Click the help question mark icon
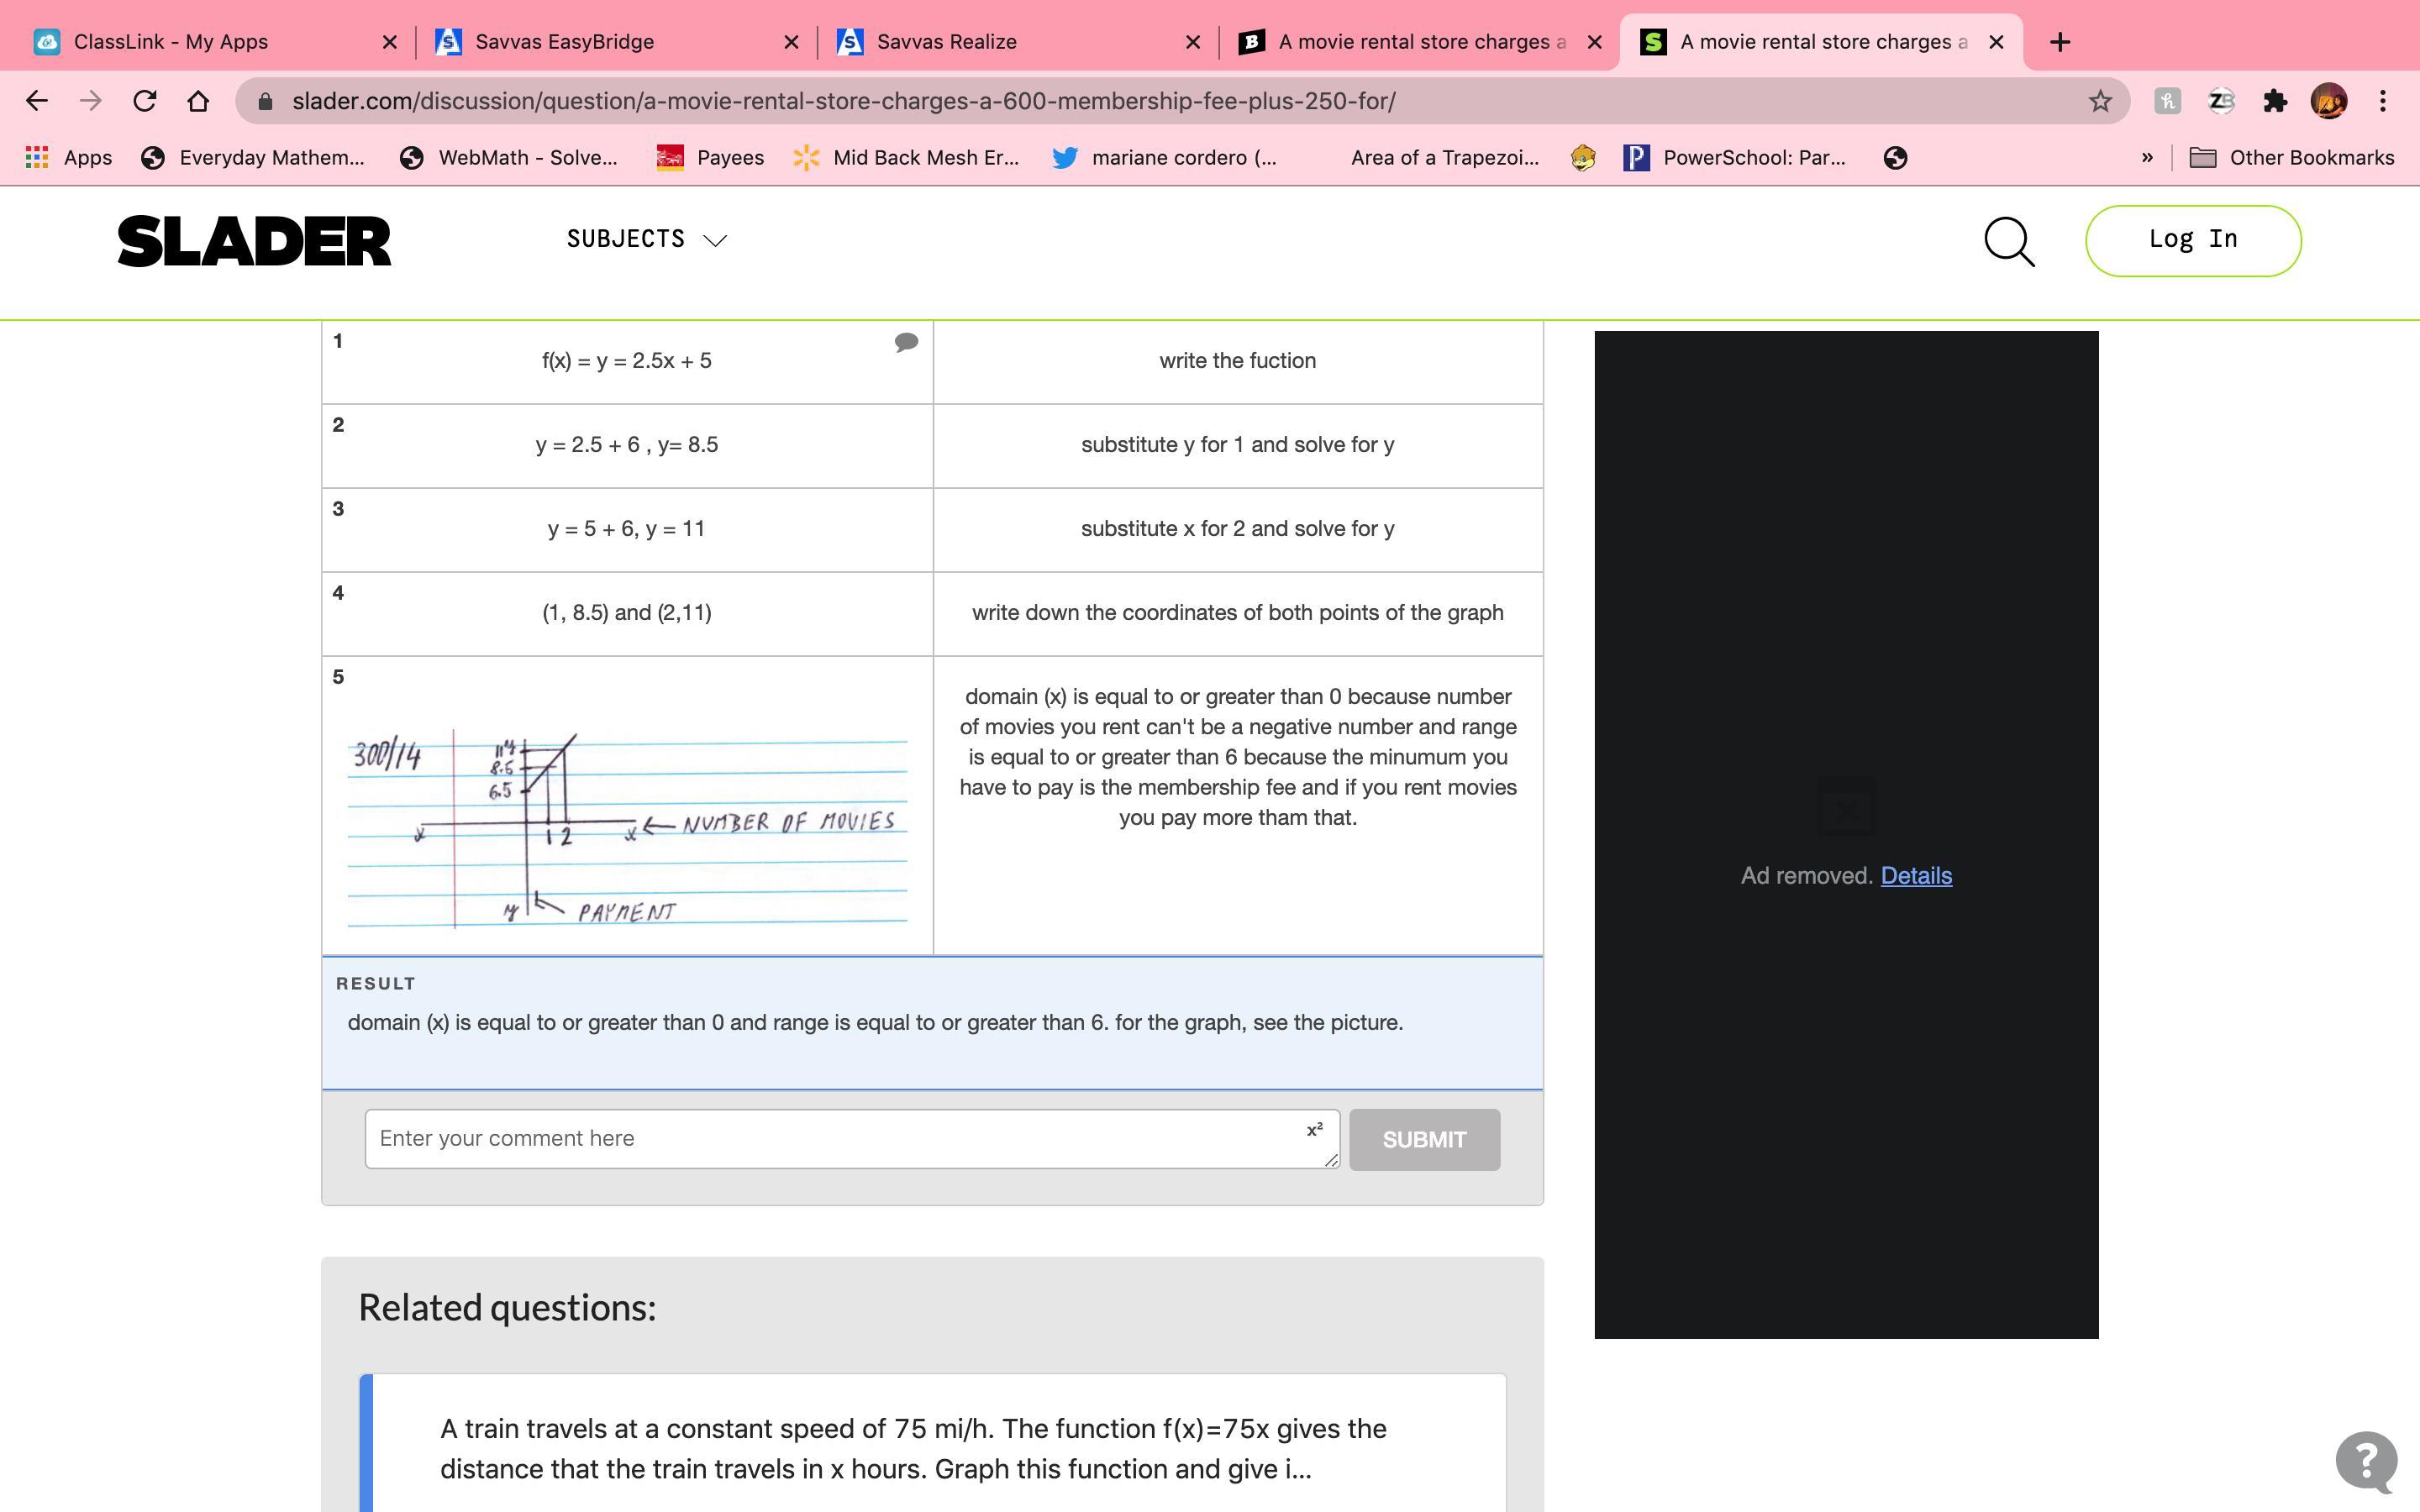 (2366, 1460)
